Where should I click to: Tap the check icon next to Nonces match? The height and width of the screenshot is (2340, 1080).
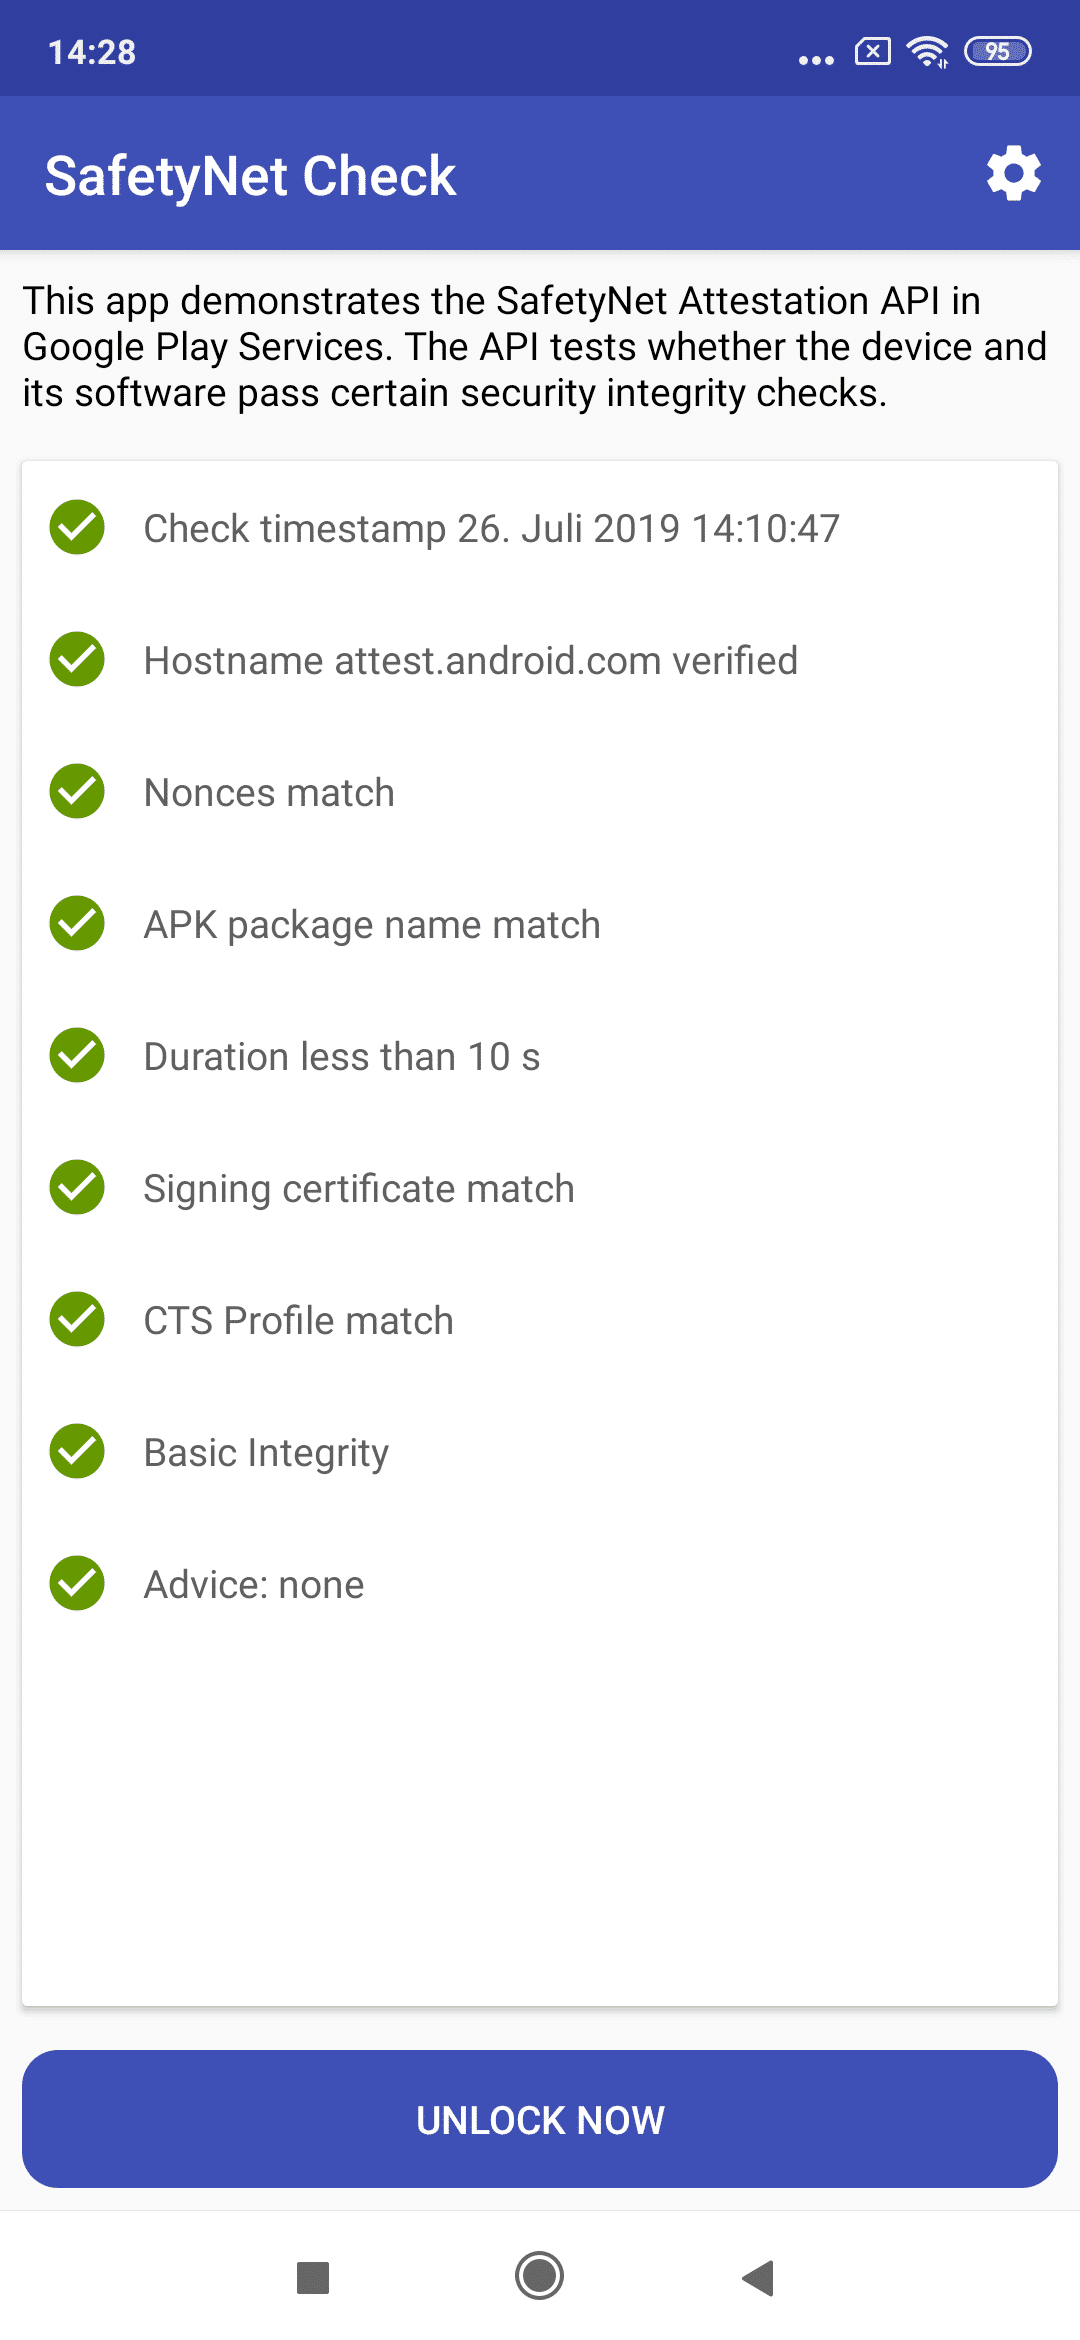coord(77,791)
